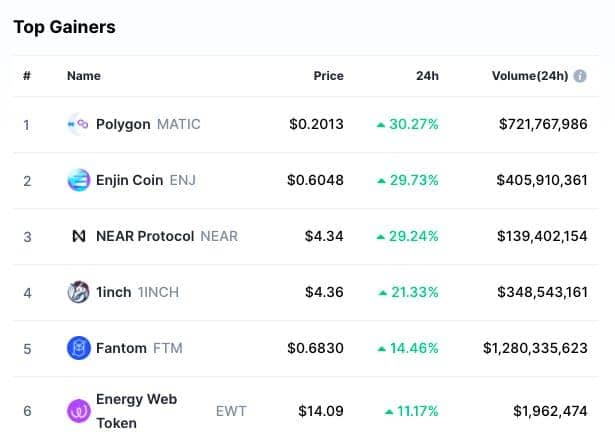The height and width of the screenshot is (434, 615).
Task: Open the Enjin Coin page link
Action: pos(129,180)
